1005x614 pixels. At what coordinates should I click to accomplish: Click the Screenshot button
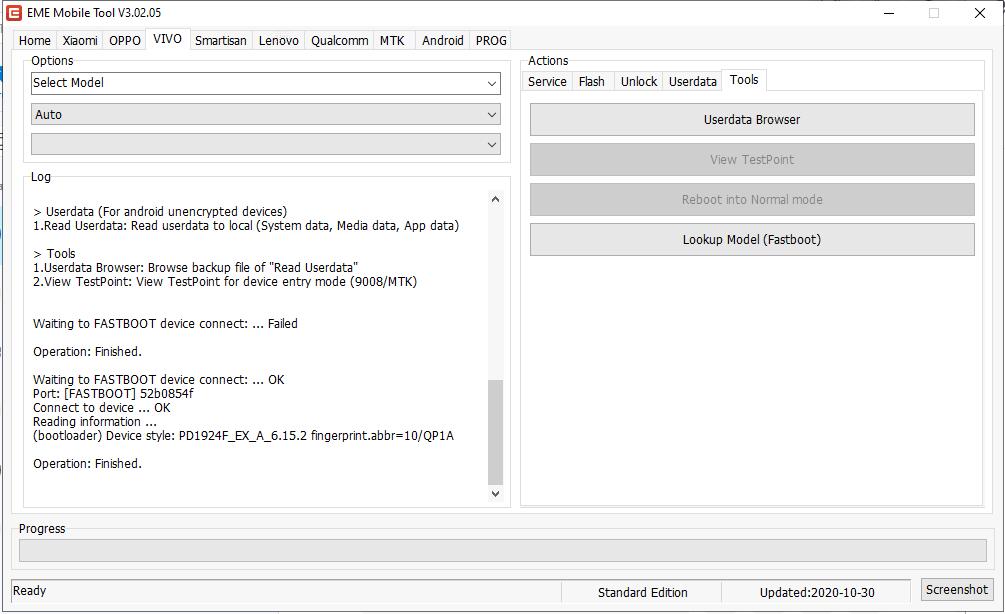(957, 590)
